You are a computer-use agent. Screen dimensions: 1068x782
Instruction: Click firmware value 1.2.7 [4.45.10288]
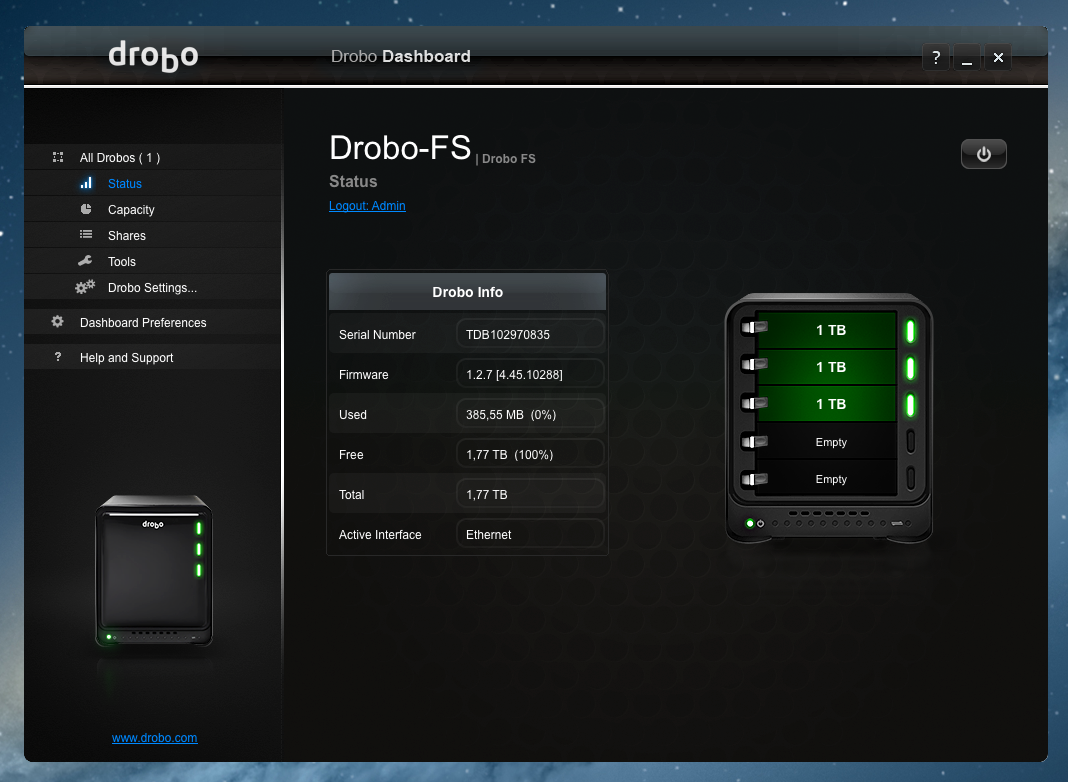point(530,374)
